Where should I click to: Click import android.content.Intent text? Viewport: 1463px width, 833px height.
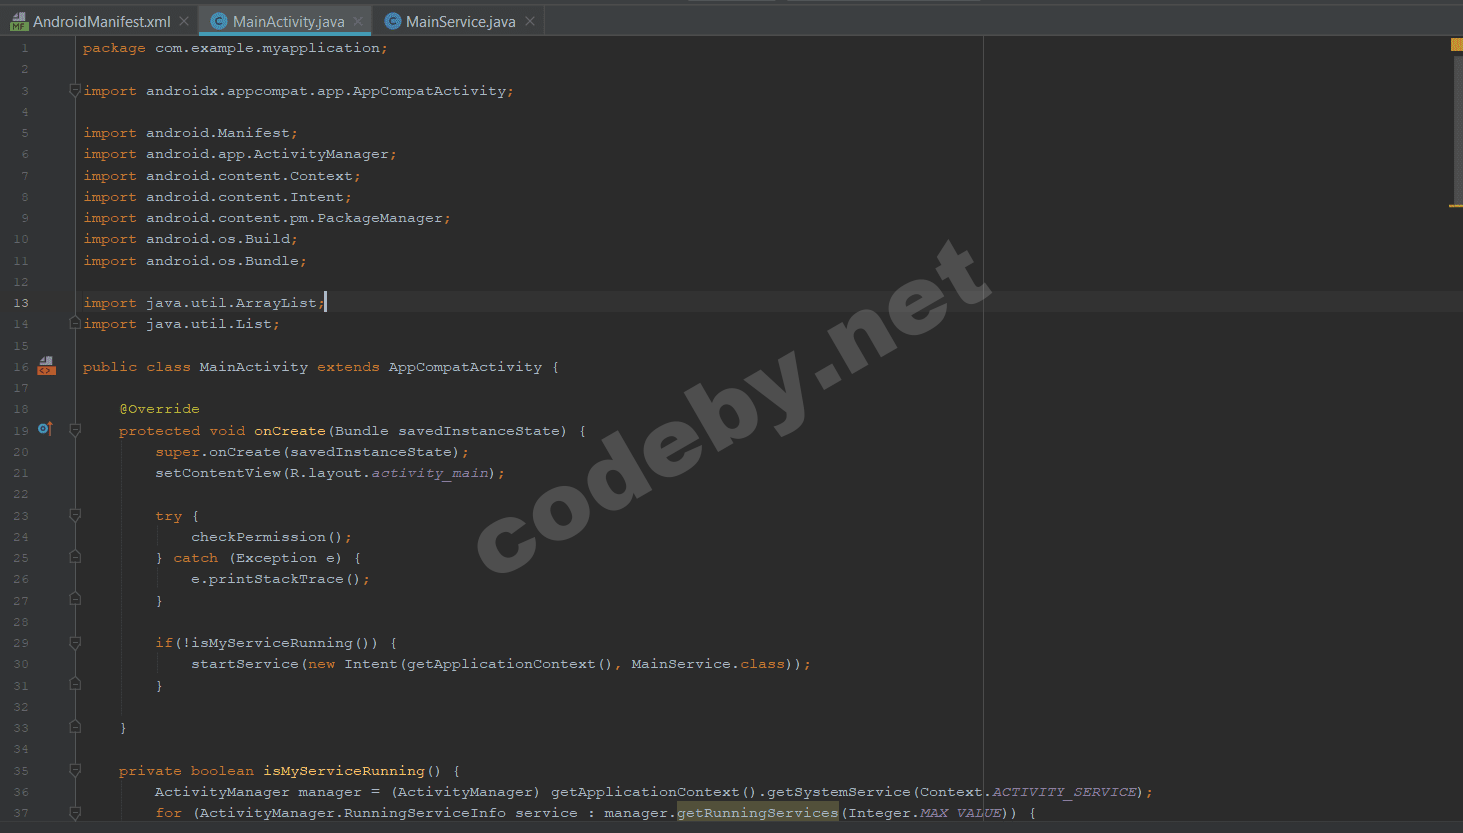[x=217, y=197]
